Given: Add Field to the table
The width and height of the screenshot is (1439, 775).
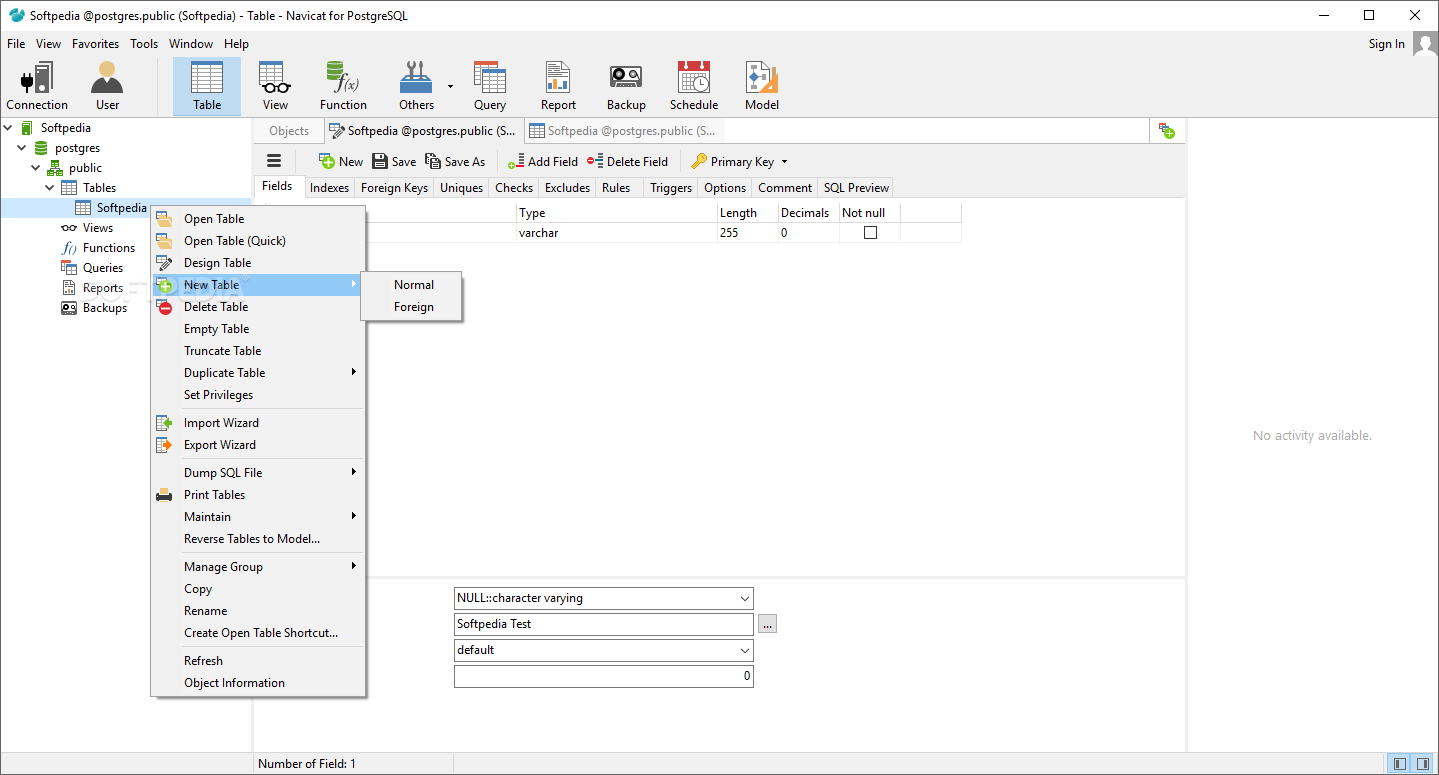Looking at the screenshot, I should click(543, 161).
